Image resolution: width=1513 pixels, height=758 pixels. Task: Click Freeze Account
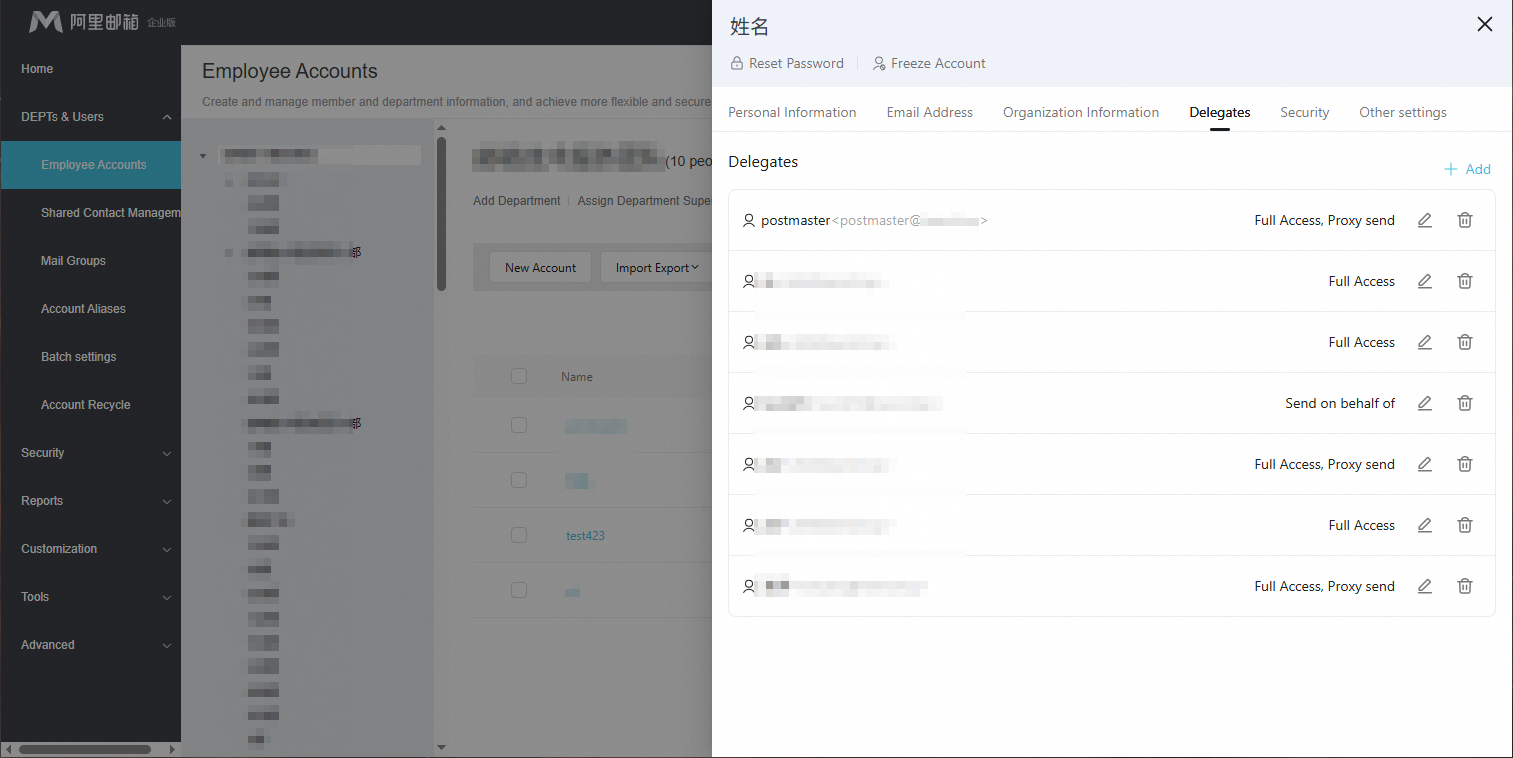929,63
